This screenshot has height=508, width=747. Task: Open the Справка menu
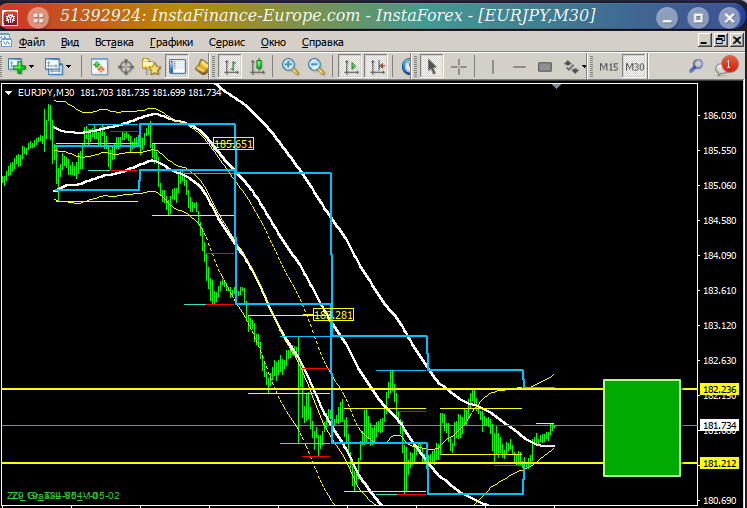tap(323, 42)
